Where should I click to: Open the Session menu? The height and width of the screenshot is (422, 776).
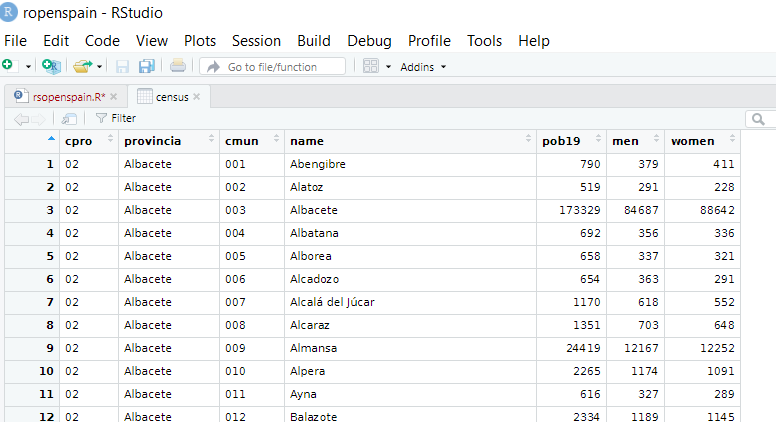256,41
